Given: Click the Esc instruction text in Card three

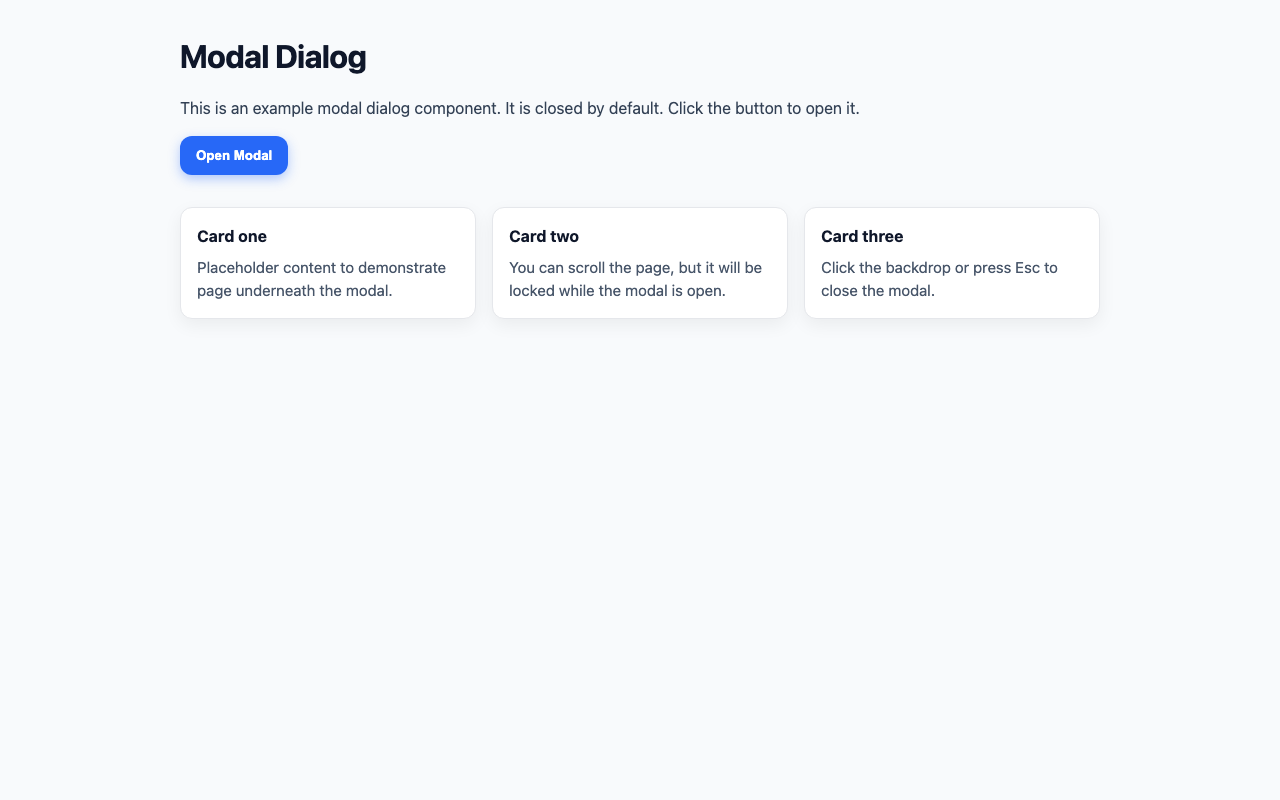Looking at the screenshot, I should pyautogui.click(x=939, y=279).
